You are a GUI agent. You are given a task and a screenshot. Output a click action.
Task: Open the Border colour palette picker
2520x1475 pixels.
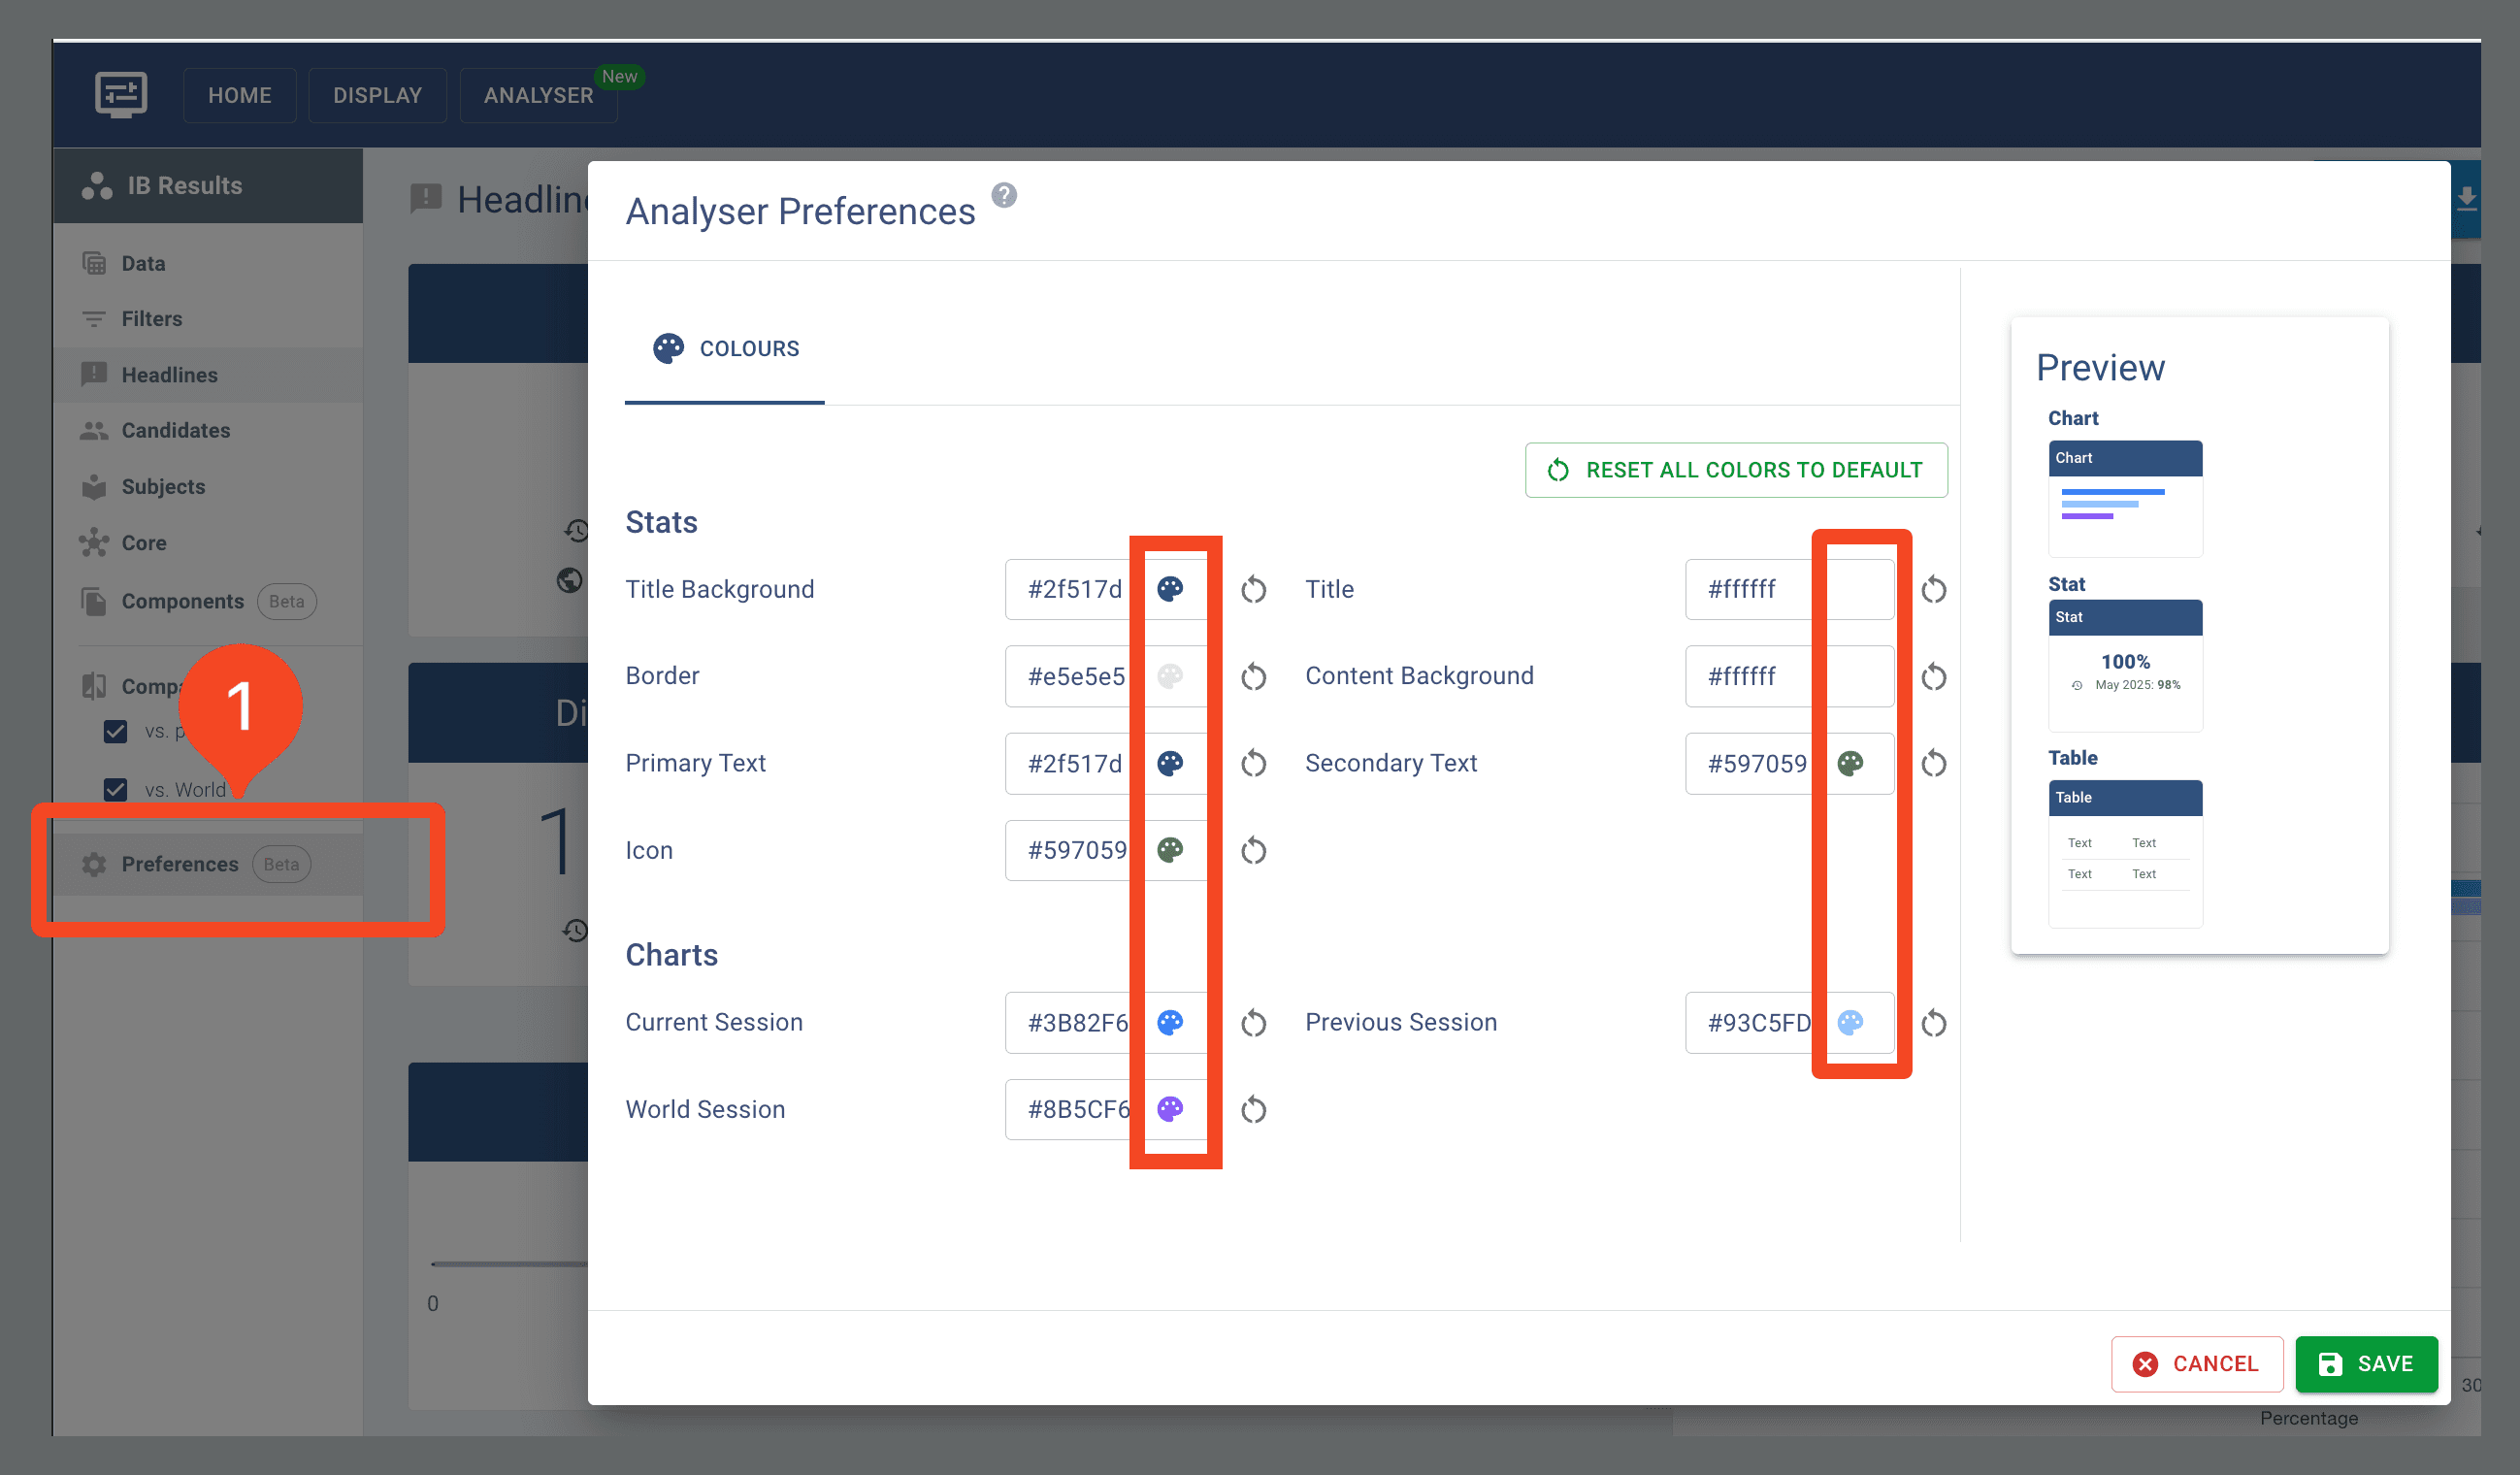click(x=1170, y=676)
